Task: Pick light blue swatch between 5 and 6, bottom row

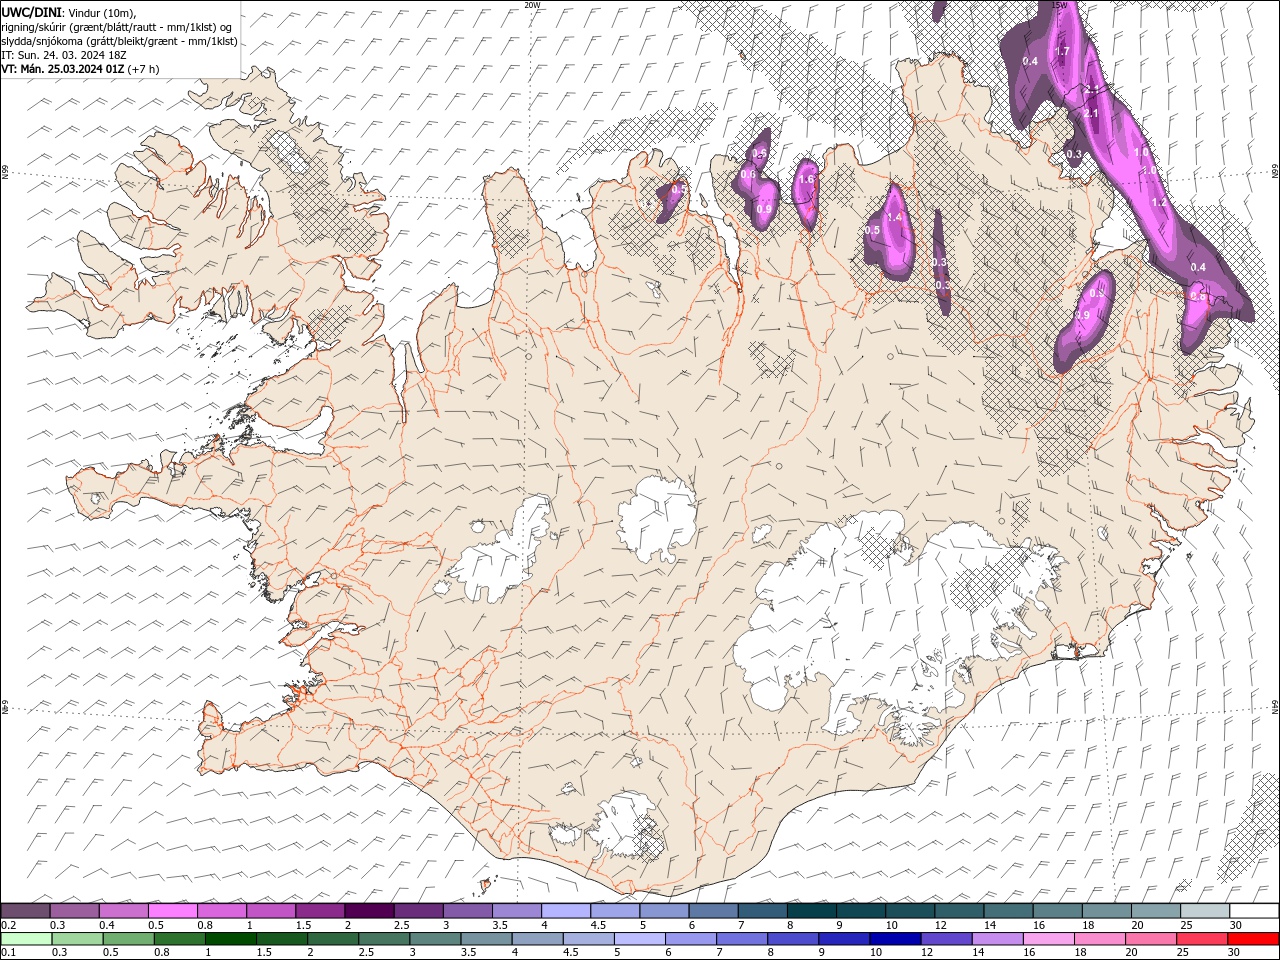Action: point(640,939)
